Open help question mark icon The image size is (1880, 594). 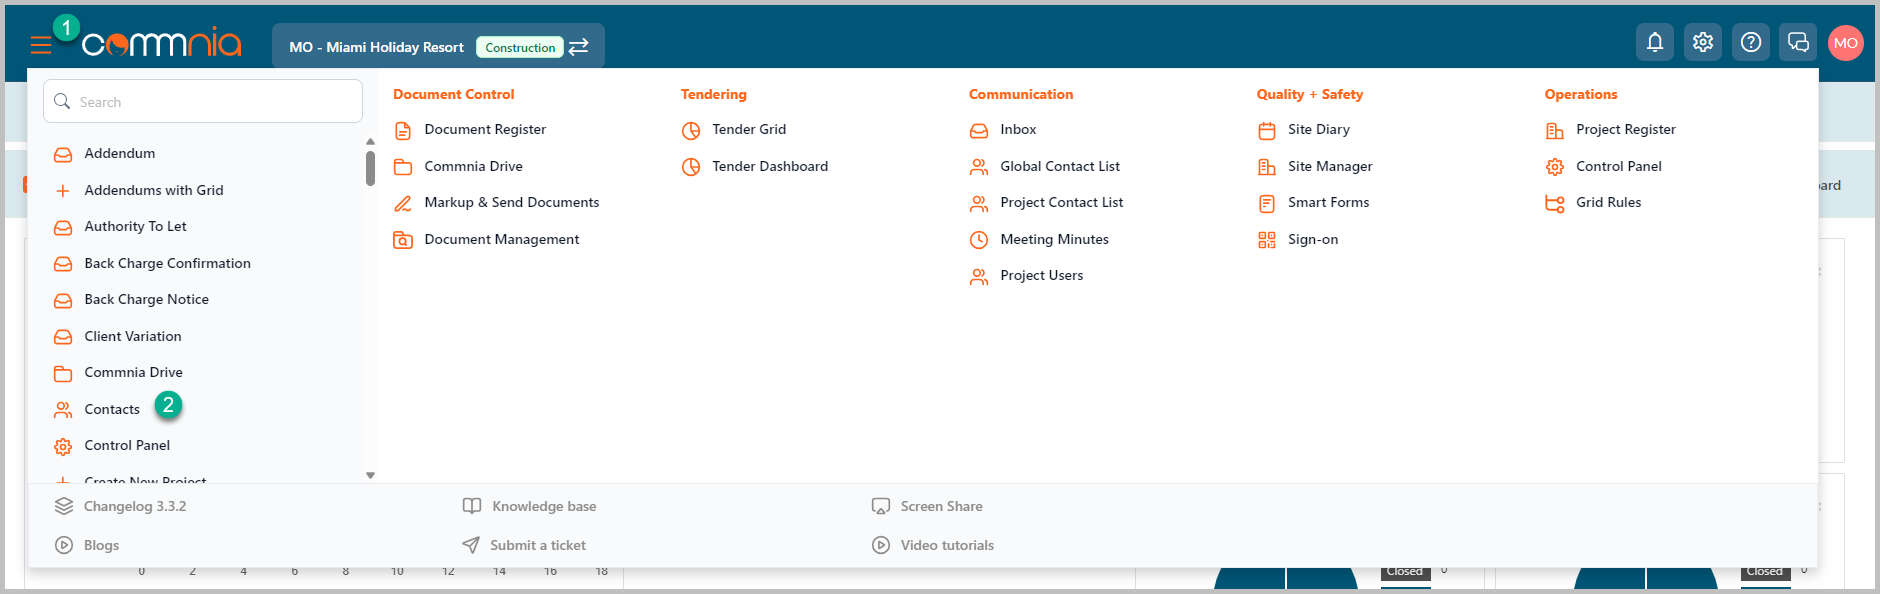[x=1751, y=42]
